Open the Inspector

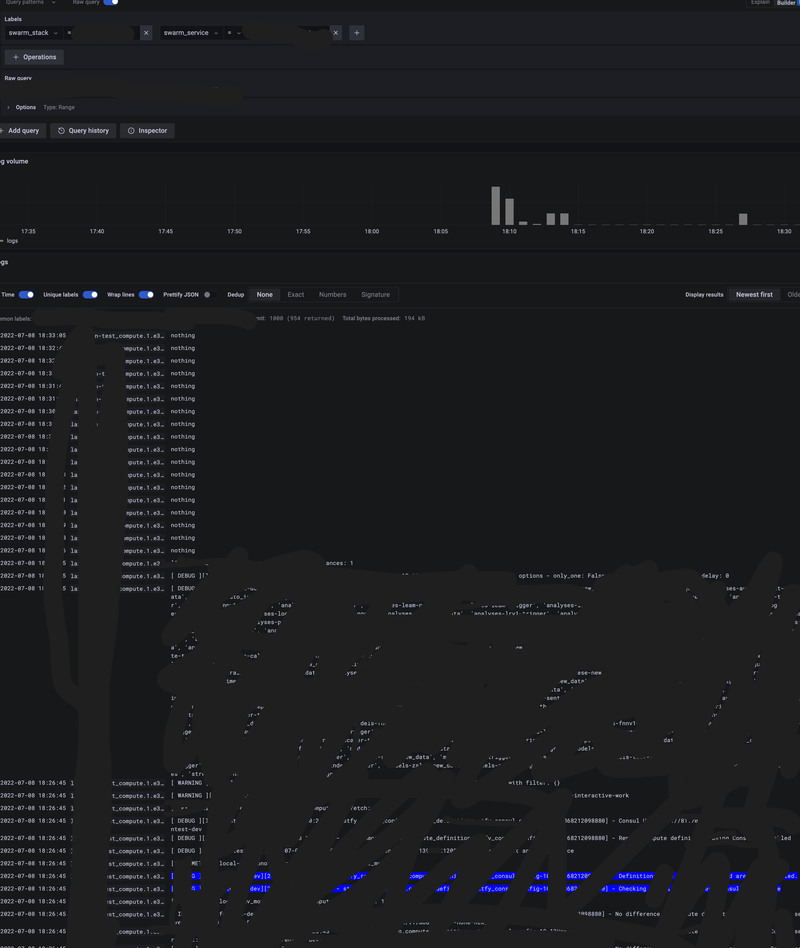pyautogui.click(x=148, y=131)
